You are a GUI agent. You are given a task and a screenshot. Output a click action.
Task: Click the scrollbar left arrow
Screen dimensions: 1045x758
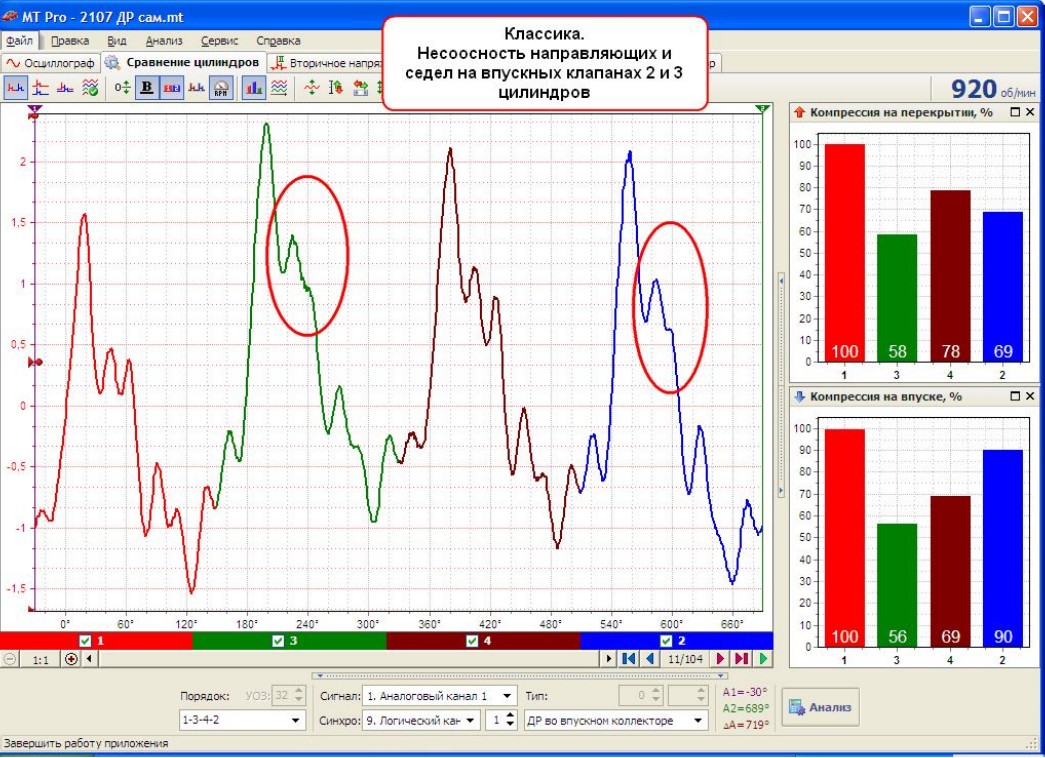point(89,659)
